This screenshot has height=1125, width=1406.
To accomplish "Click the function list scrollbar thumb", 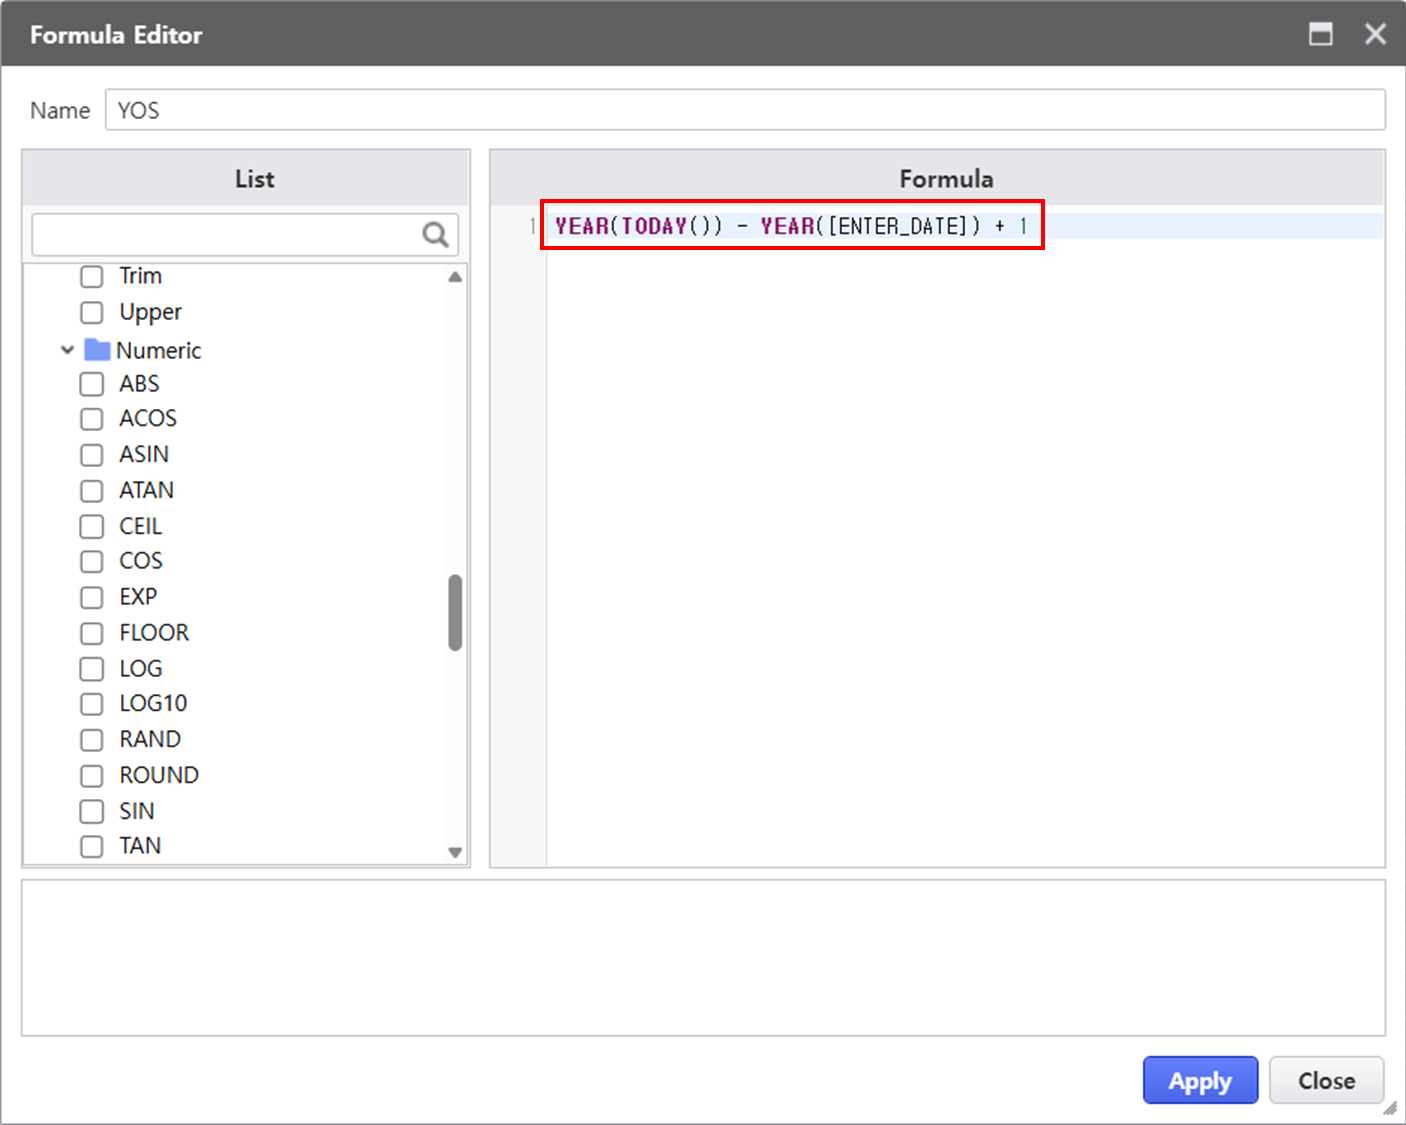I will click(x=455, y=612).
